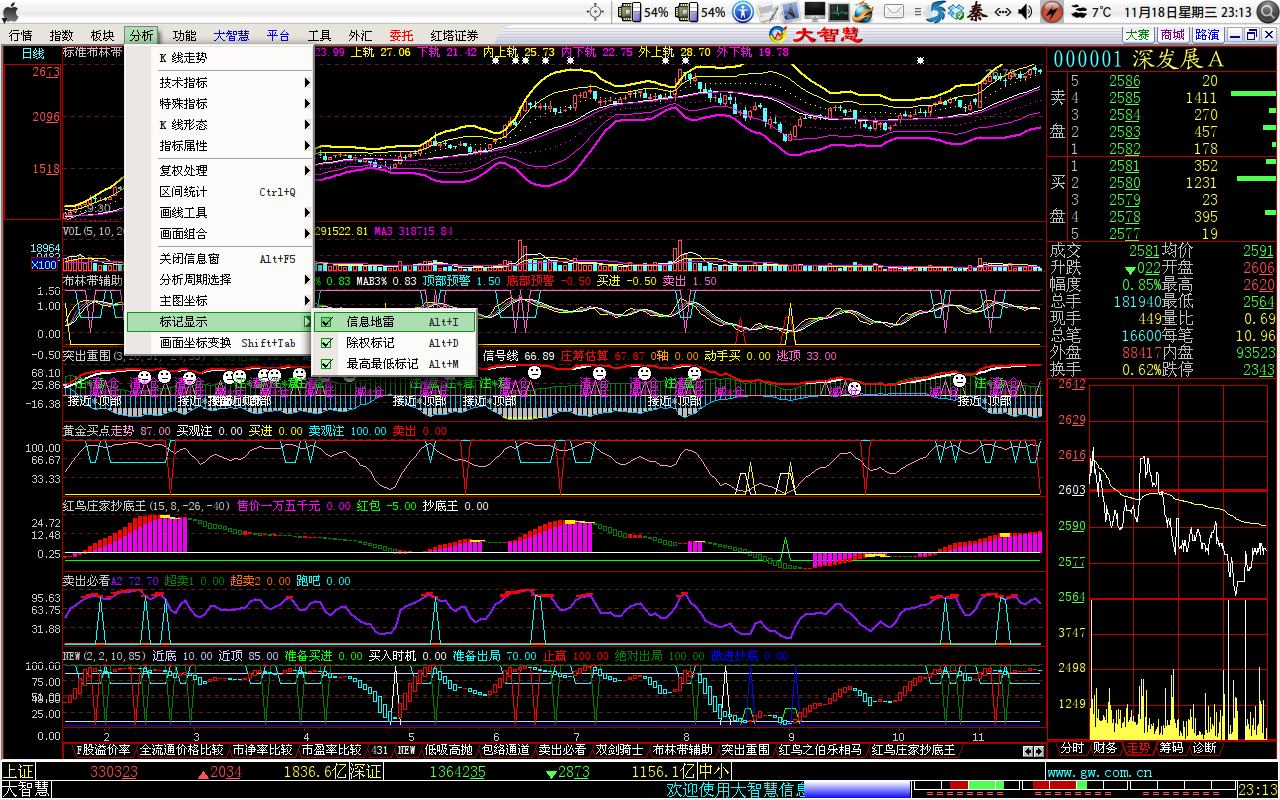
Task: Click the bidirectional arrows network icon
Action: click(x=1003, y=12)
